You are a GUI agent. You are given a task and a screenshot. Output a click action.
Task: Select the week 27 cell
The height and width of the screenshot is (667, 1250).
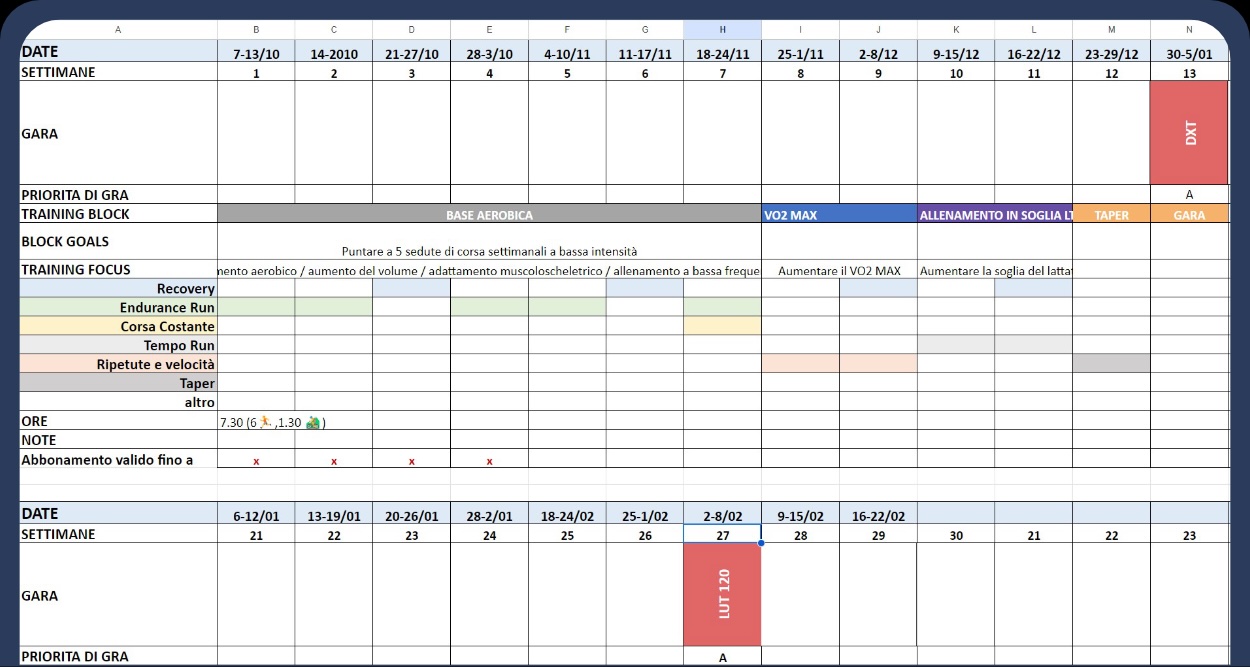[722, 535]
